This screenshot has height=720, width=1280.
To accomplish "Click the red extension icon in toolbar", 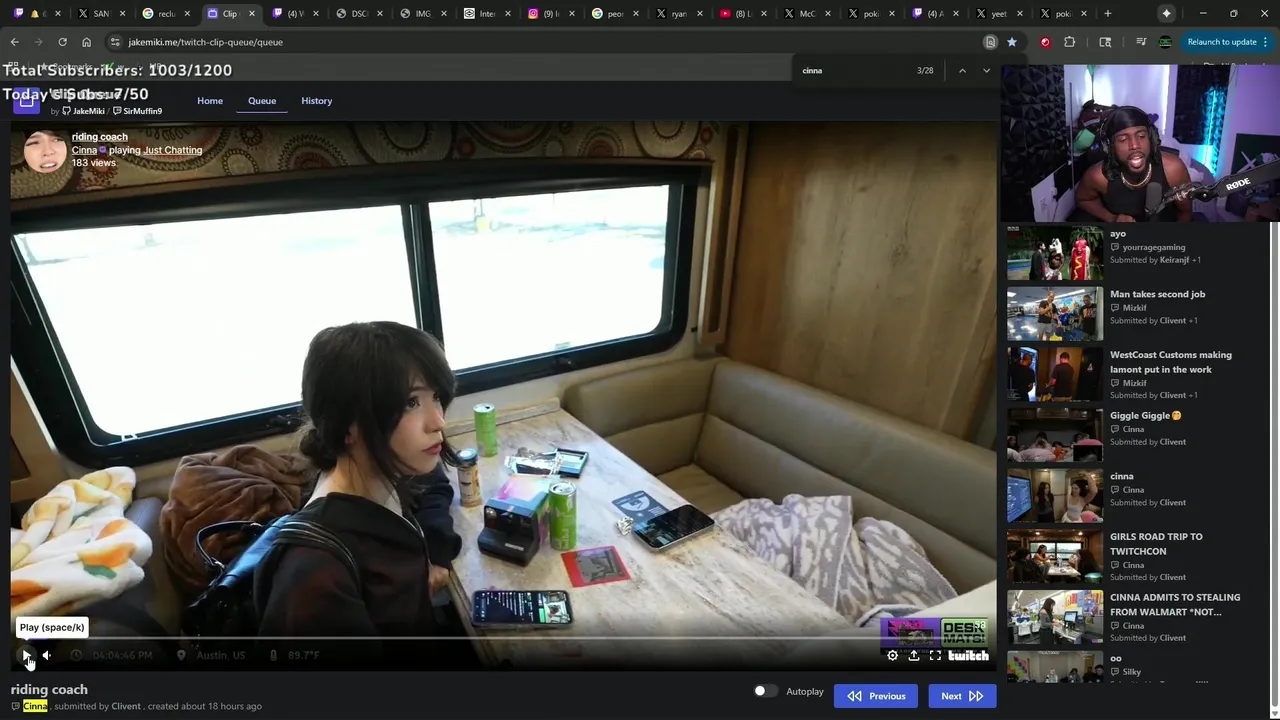I will point(1045,42).
